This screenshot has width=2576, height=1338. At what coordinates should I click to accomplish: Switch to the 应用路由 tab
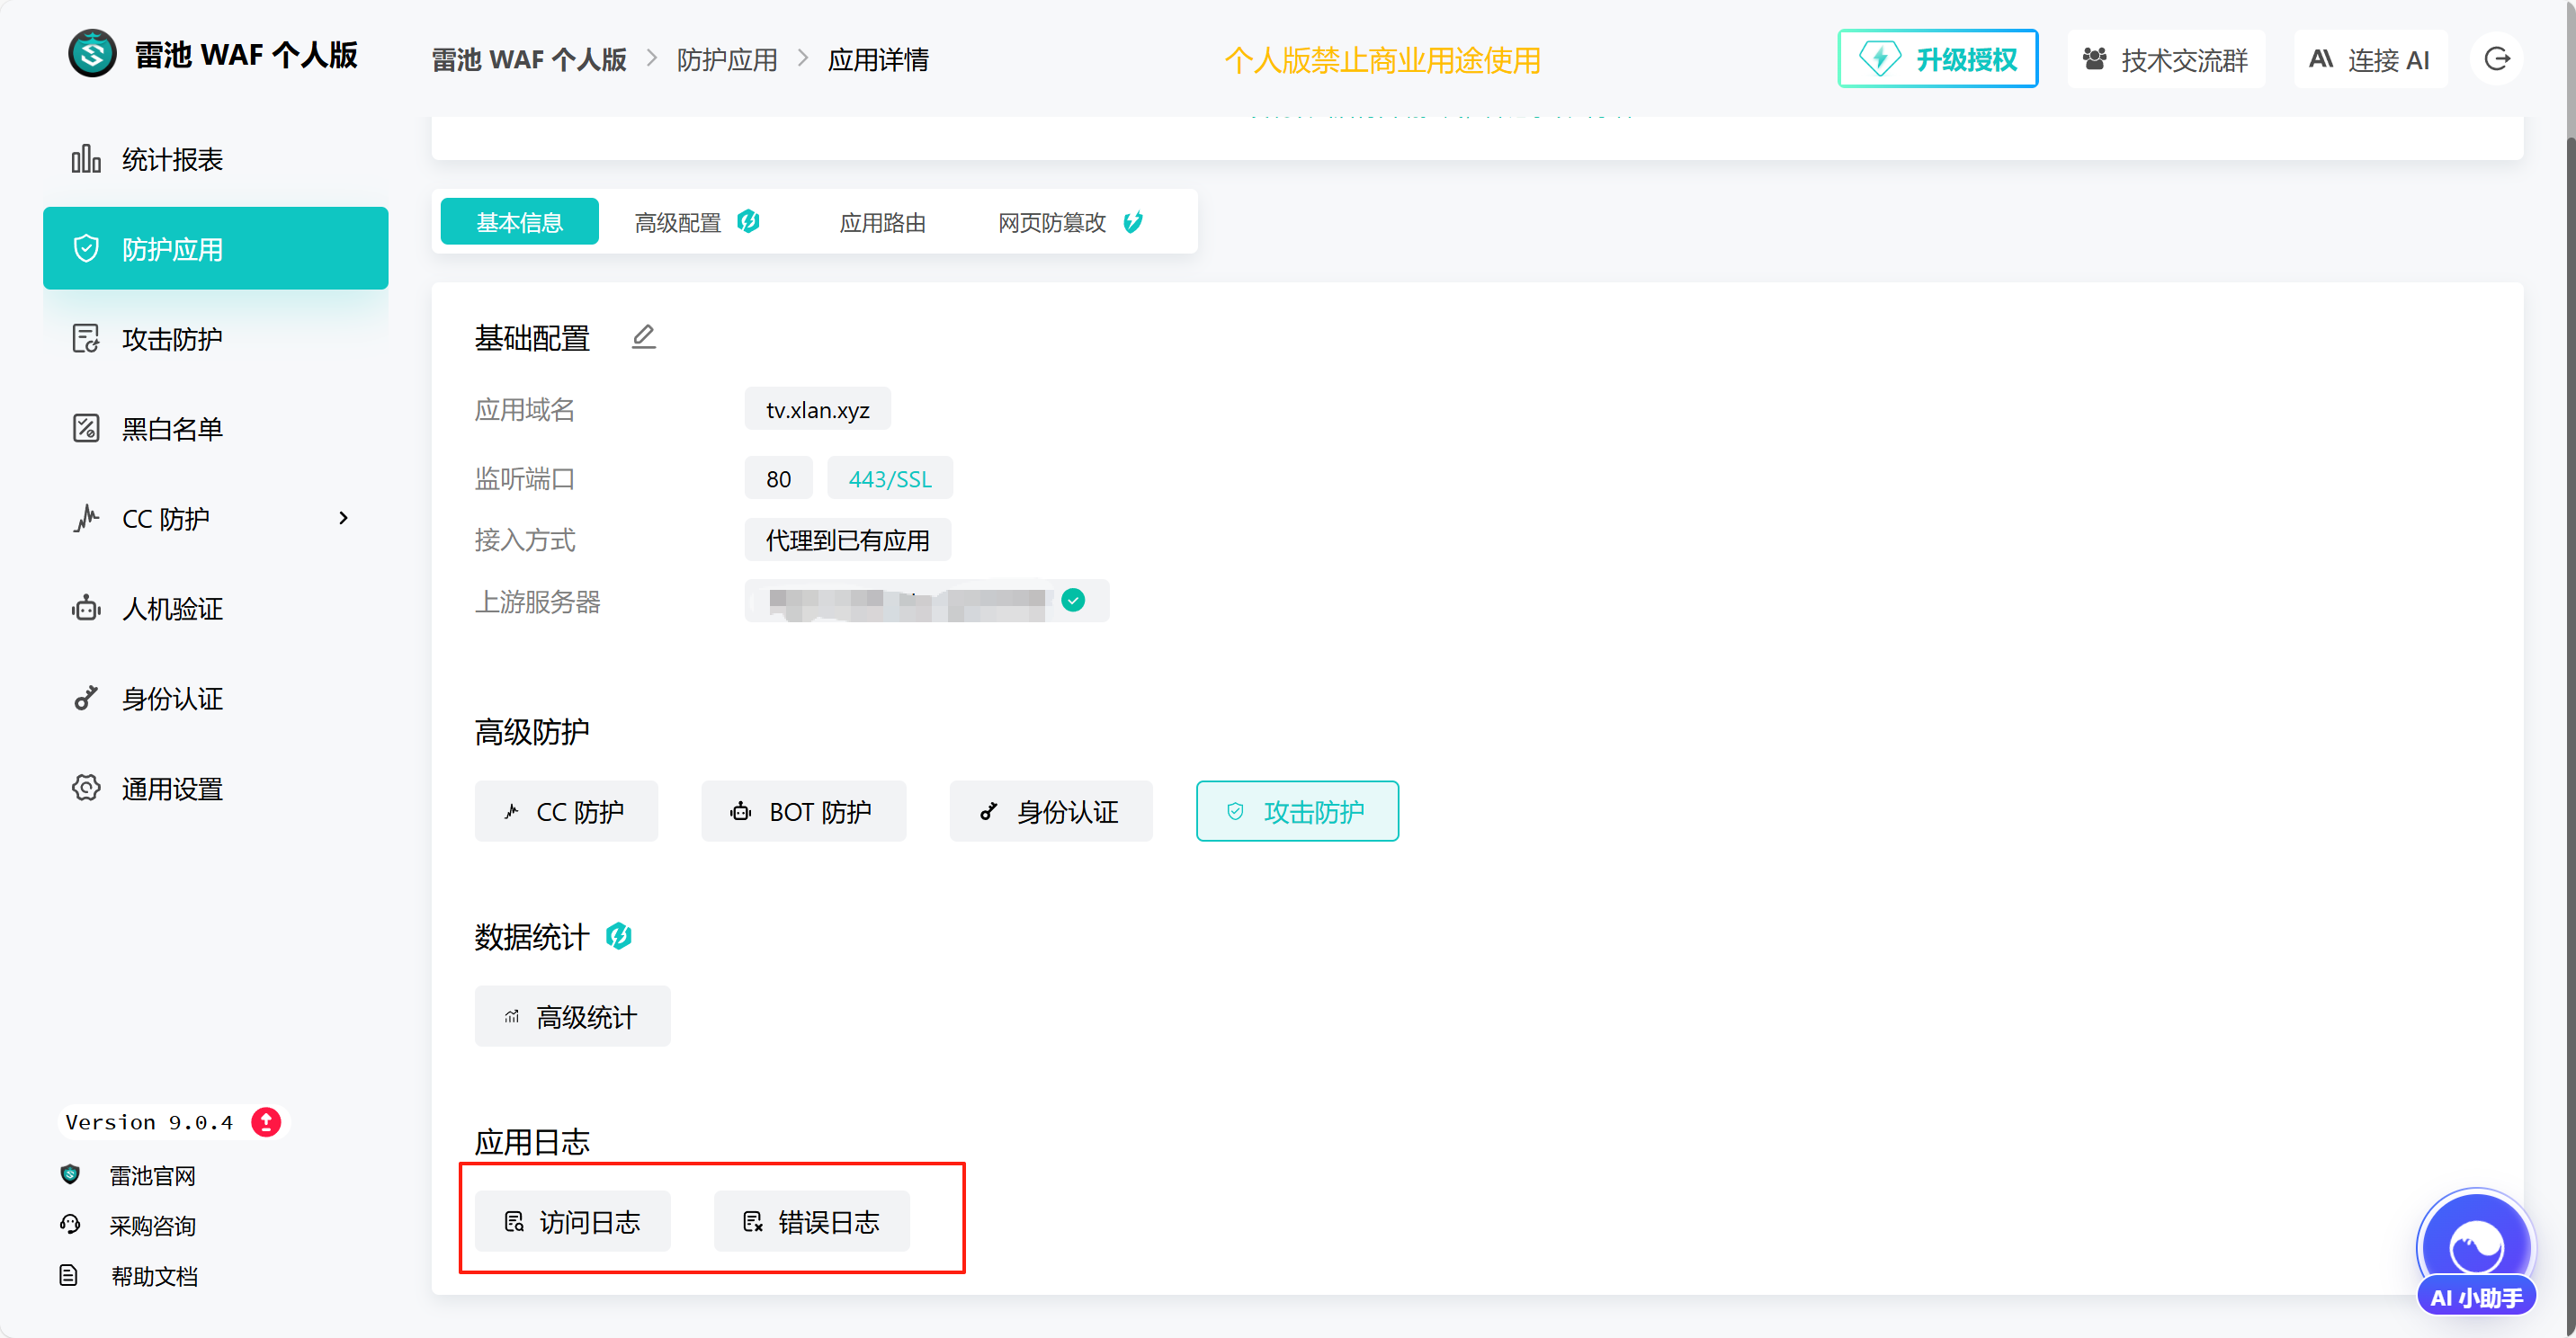coord(882,222)
